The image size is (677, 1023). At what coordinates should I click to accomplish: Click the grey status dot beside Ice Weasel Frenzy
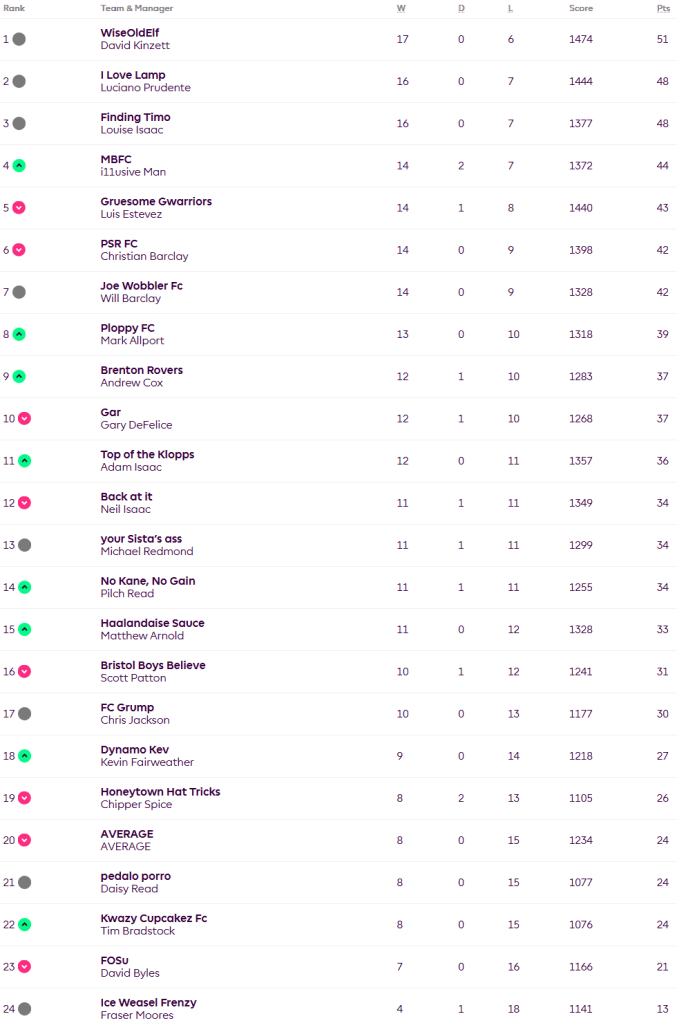click(24, 1009)
